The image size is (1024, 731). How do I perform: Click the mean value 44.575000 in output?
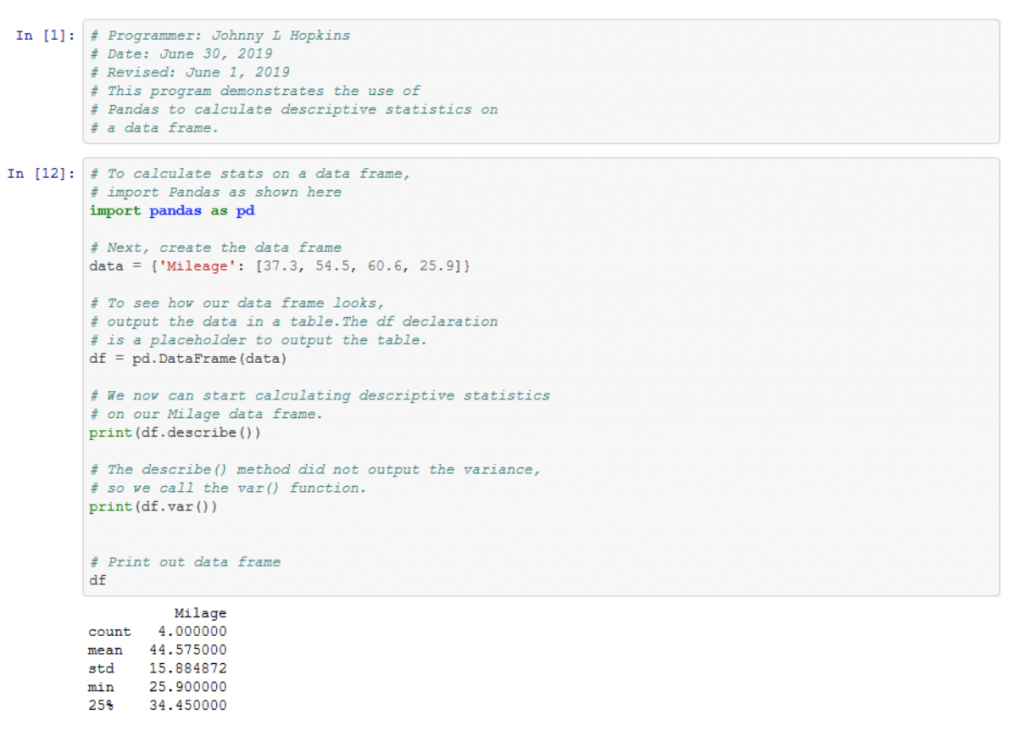click(x=188, y=650)
